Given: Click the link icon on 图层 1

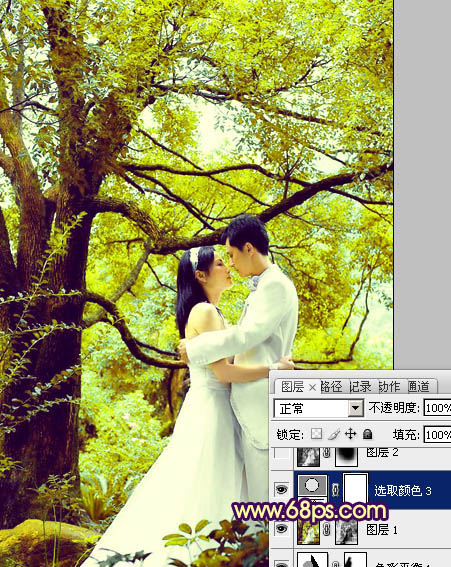Looking at the screenshot, I should 327,530.
